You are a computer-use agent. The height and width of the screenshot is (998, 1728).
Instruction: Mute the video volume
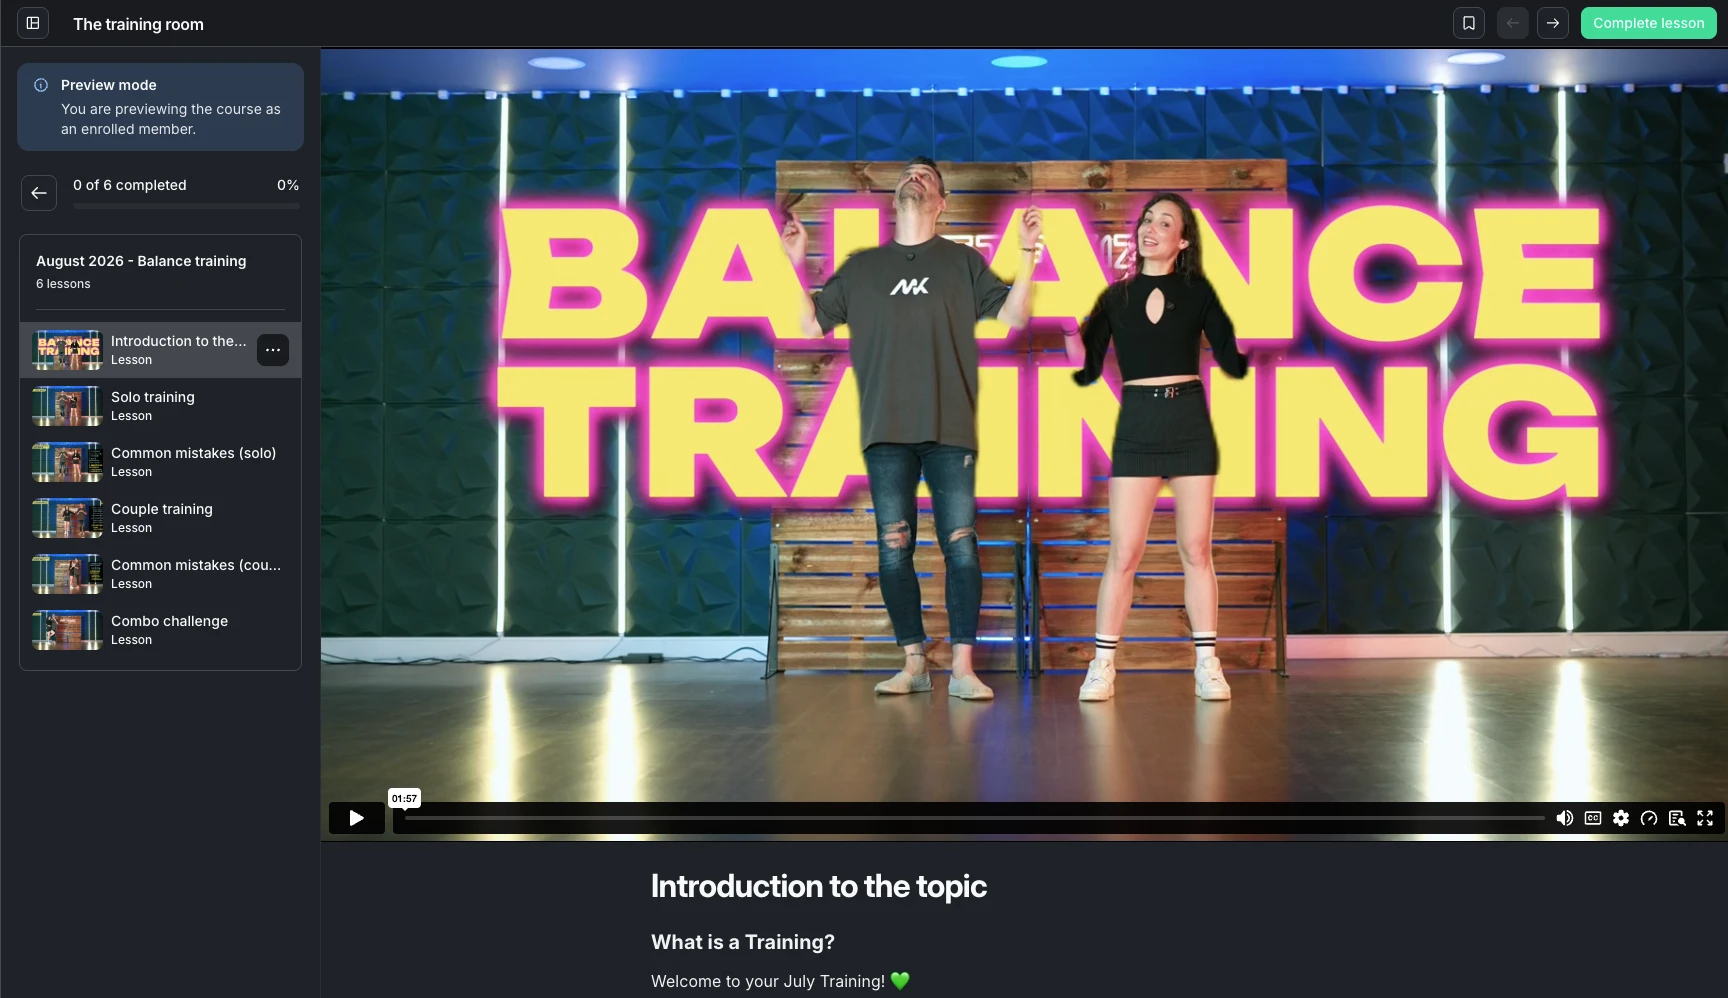[x=1565, y=818]
